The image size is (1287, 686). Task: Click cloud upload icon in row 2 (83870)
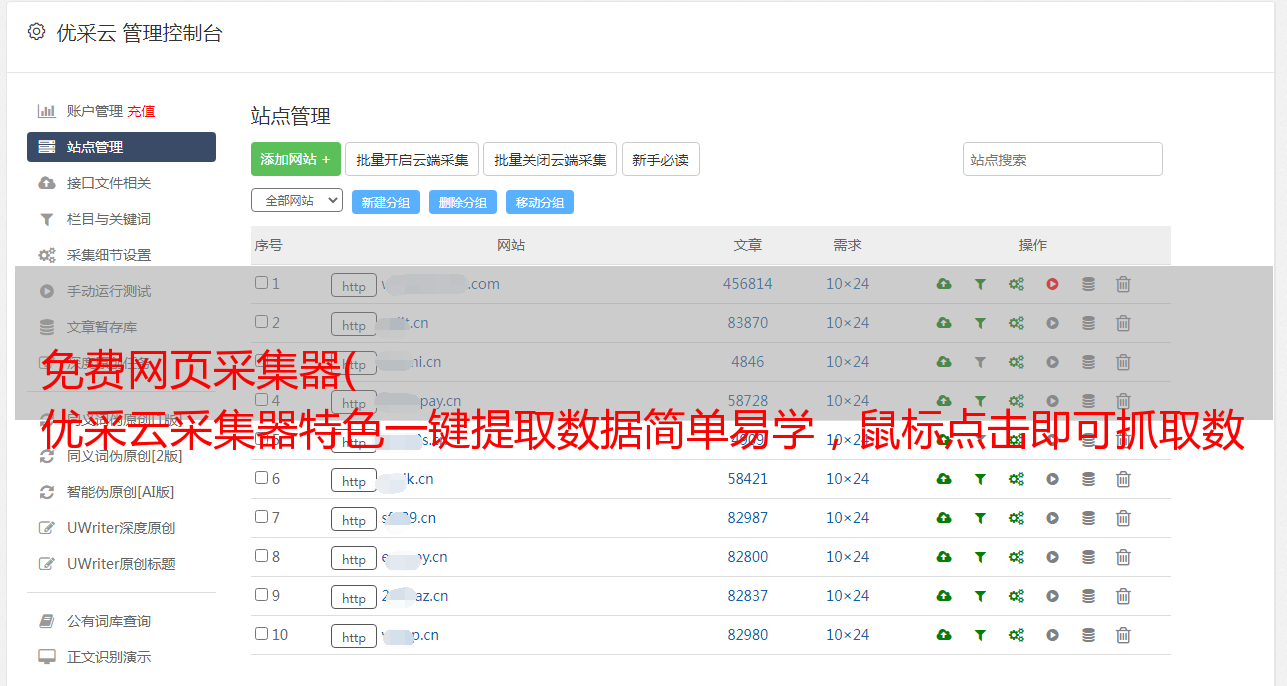944,323
